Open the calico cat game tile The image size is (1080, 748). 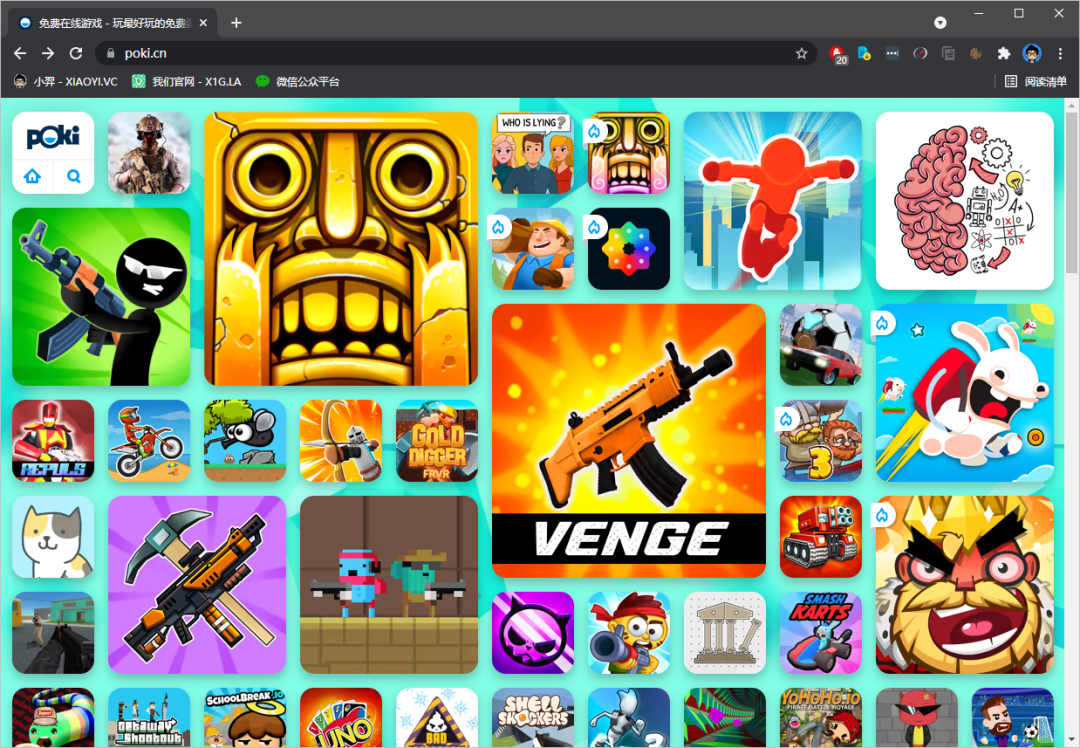pyautogui.click(x=53, y=537)
